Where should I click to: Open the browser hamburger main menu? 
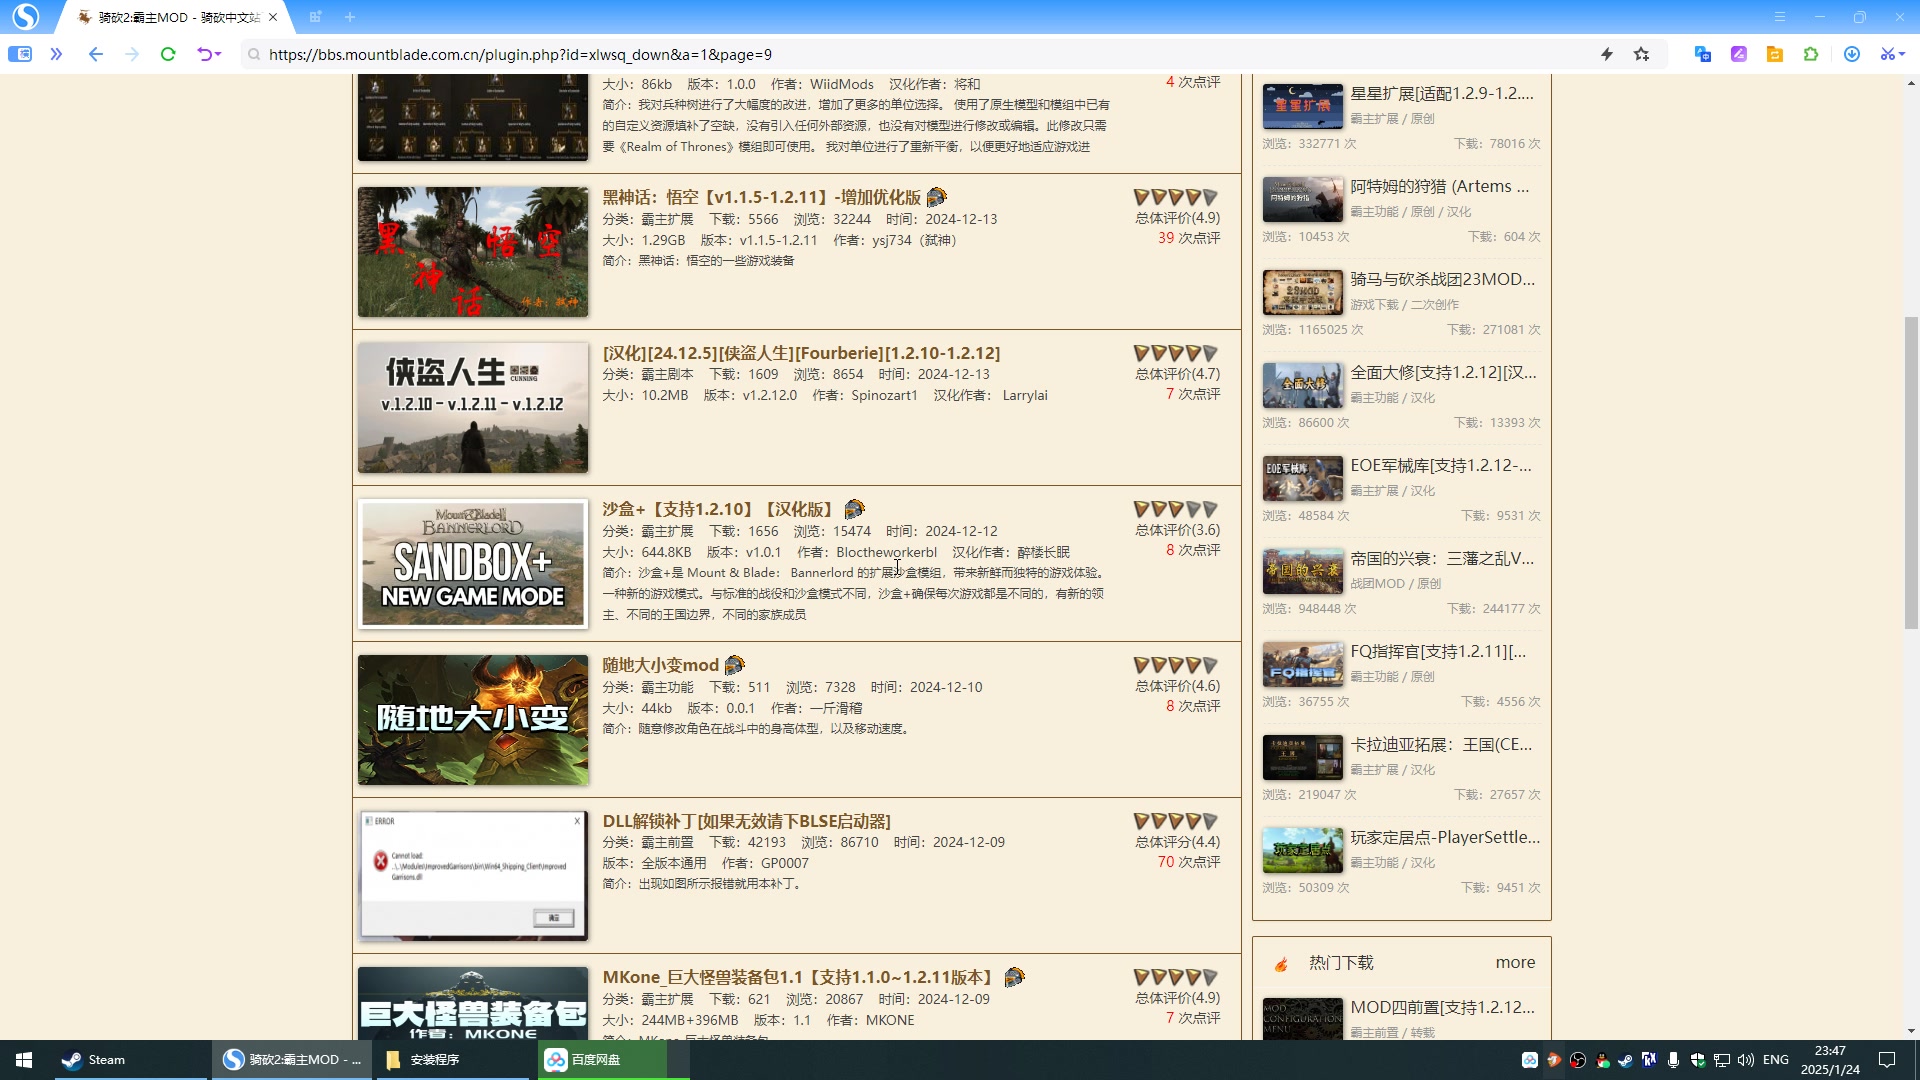pyautogui.click(x=1780, y=17)
